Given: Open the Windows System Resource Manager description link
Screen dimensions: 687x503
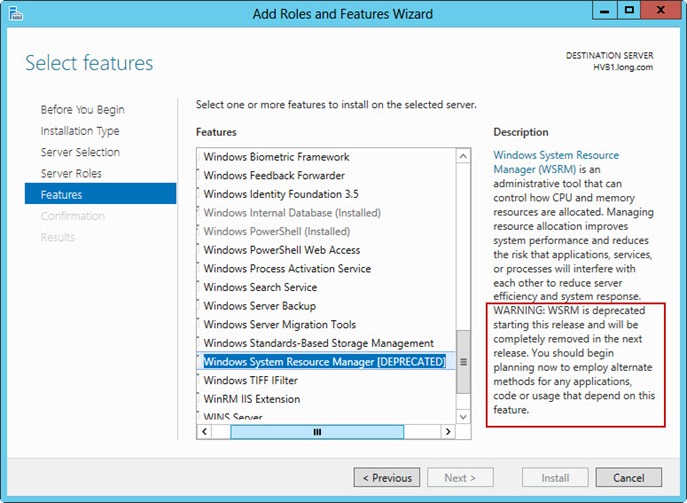Looking at the screenshot, I should coord(556,162).
